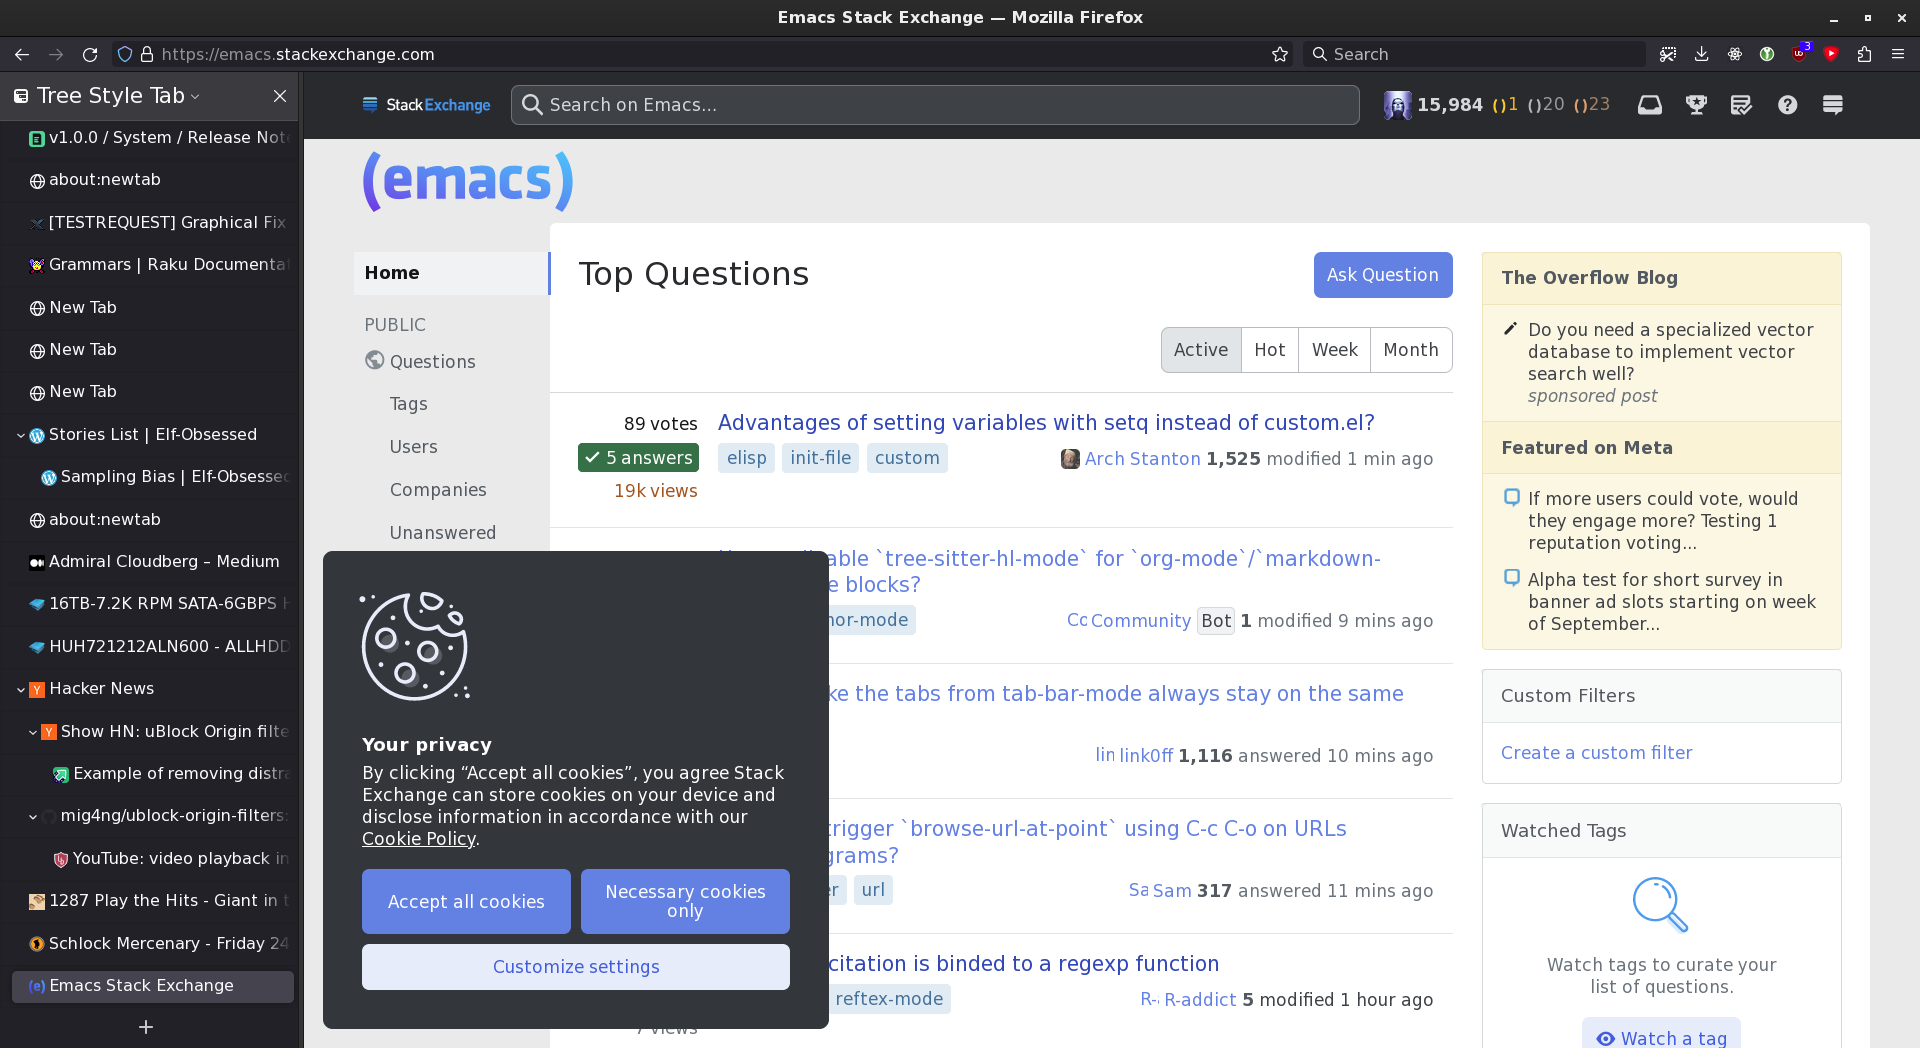Open Customize settings for cookies

coord(576,967)
